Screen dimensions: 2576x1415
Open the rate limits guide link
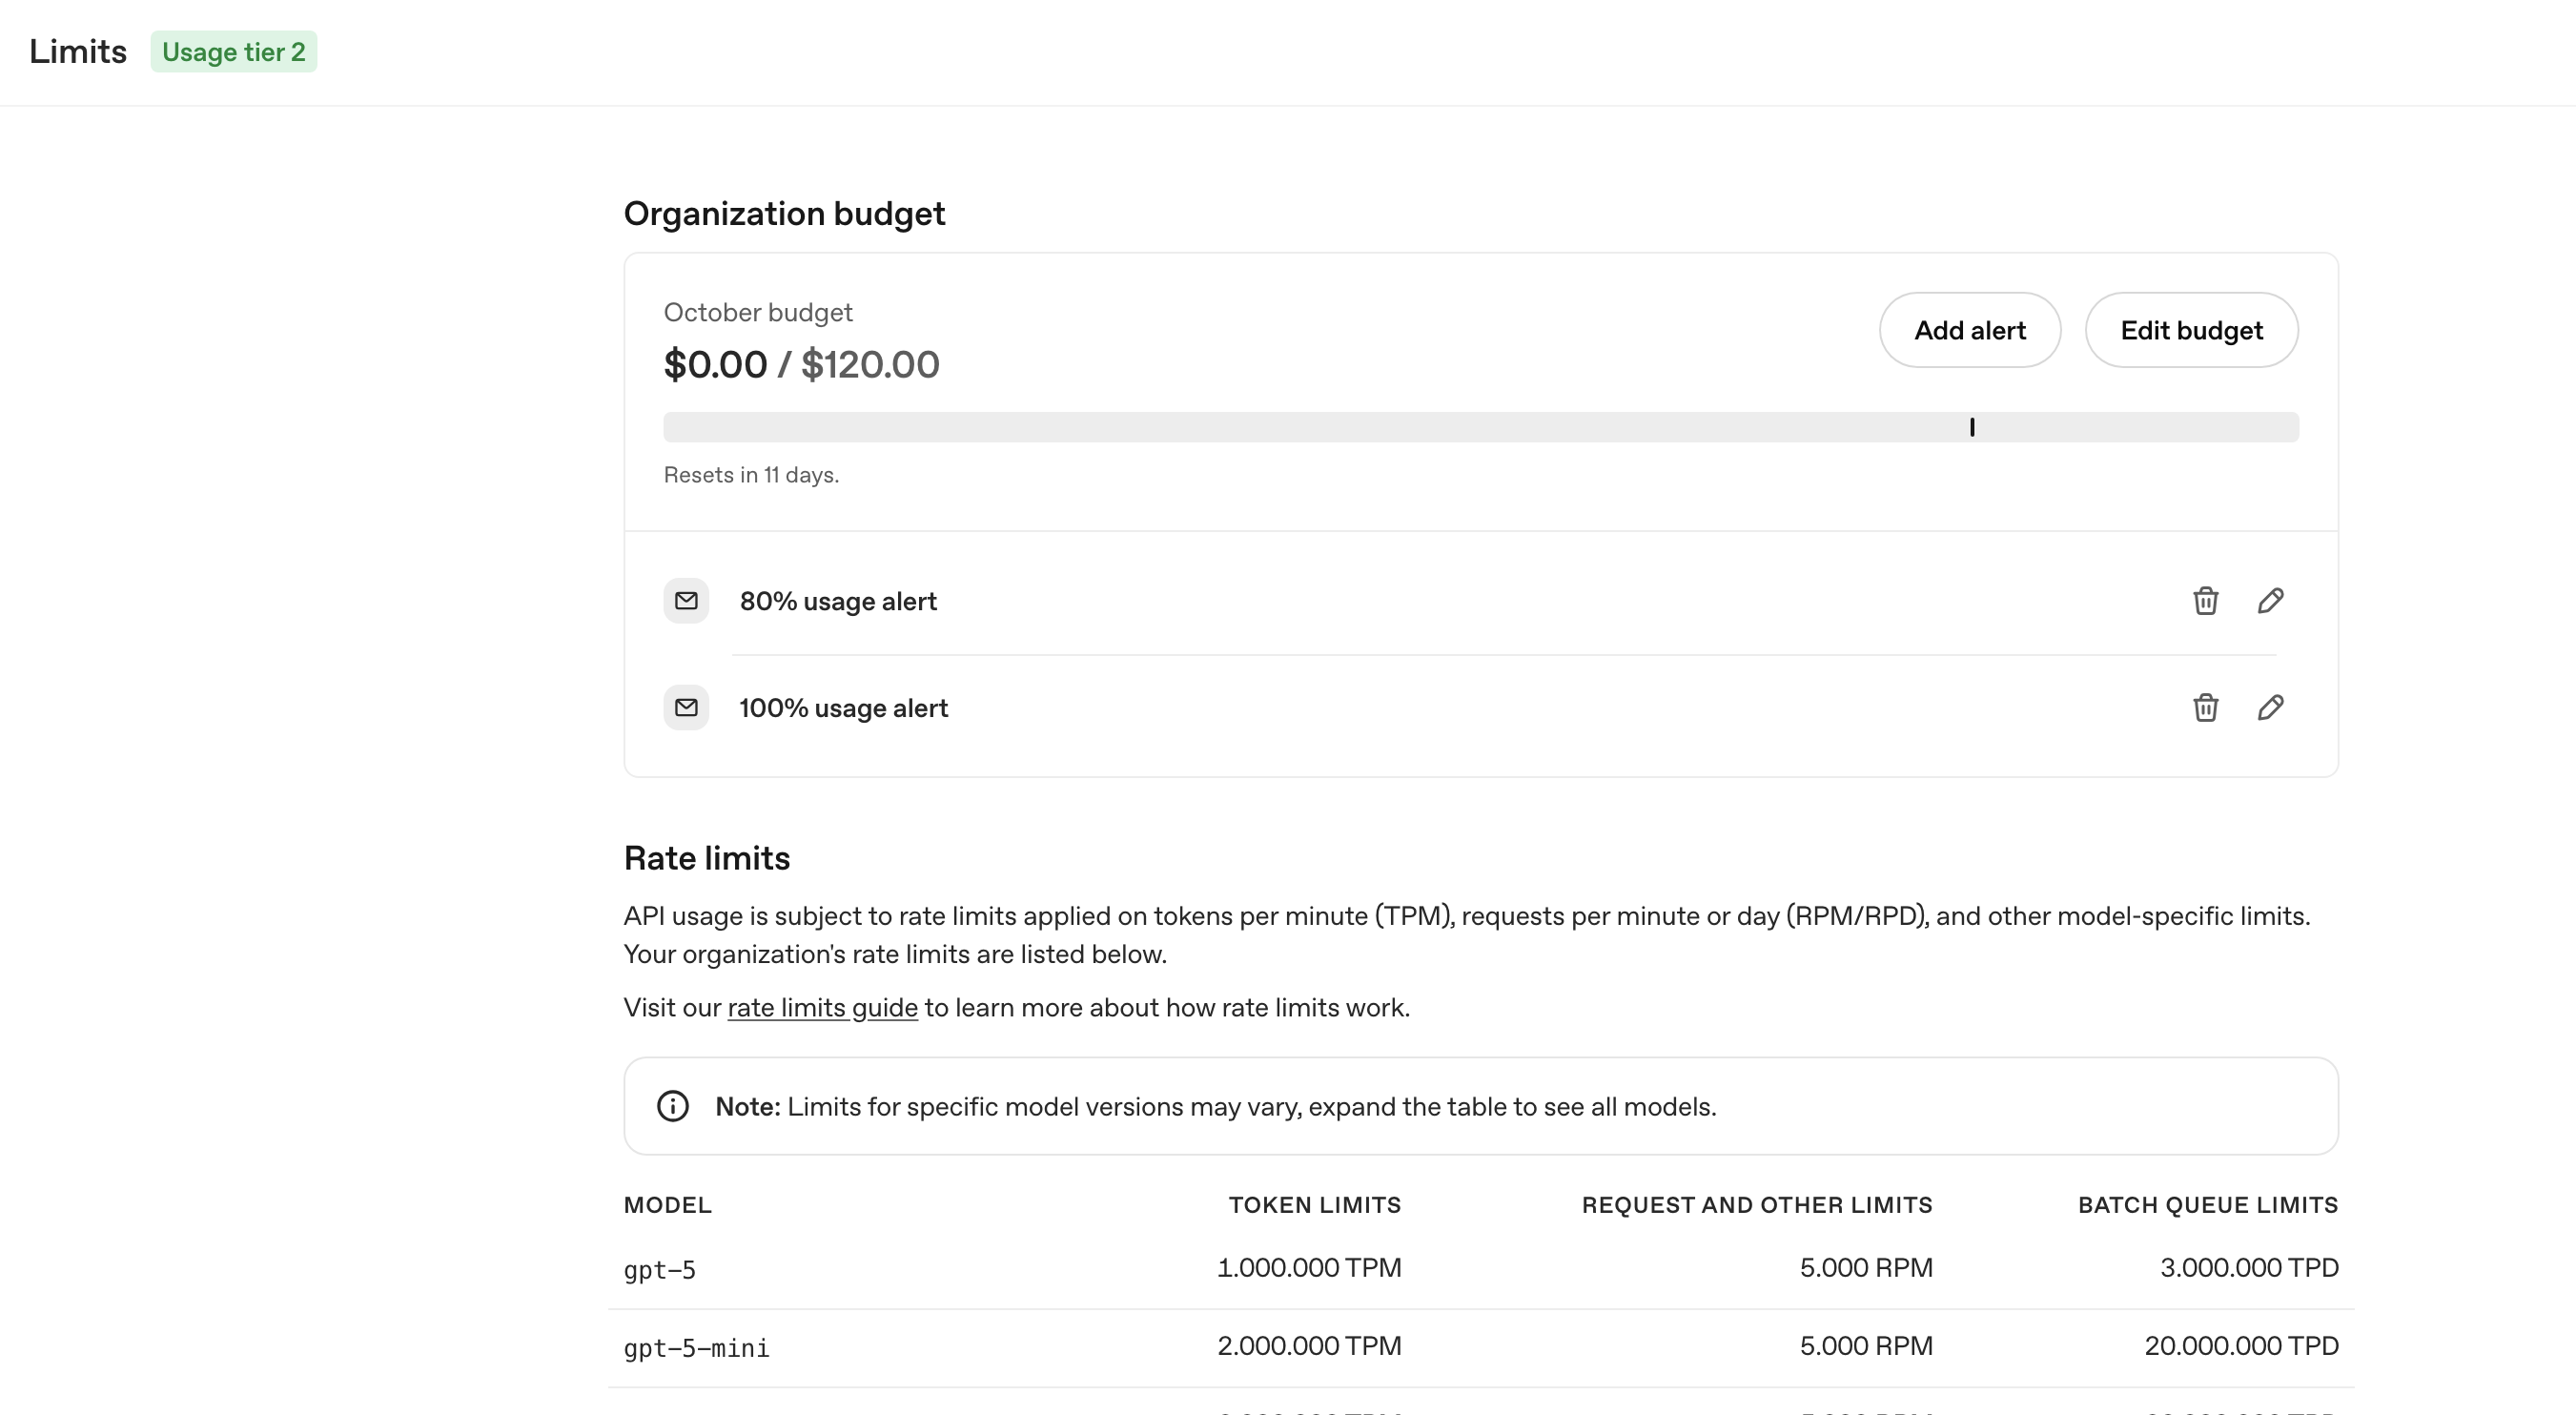click(x=822, y=1008)
